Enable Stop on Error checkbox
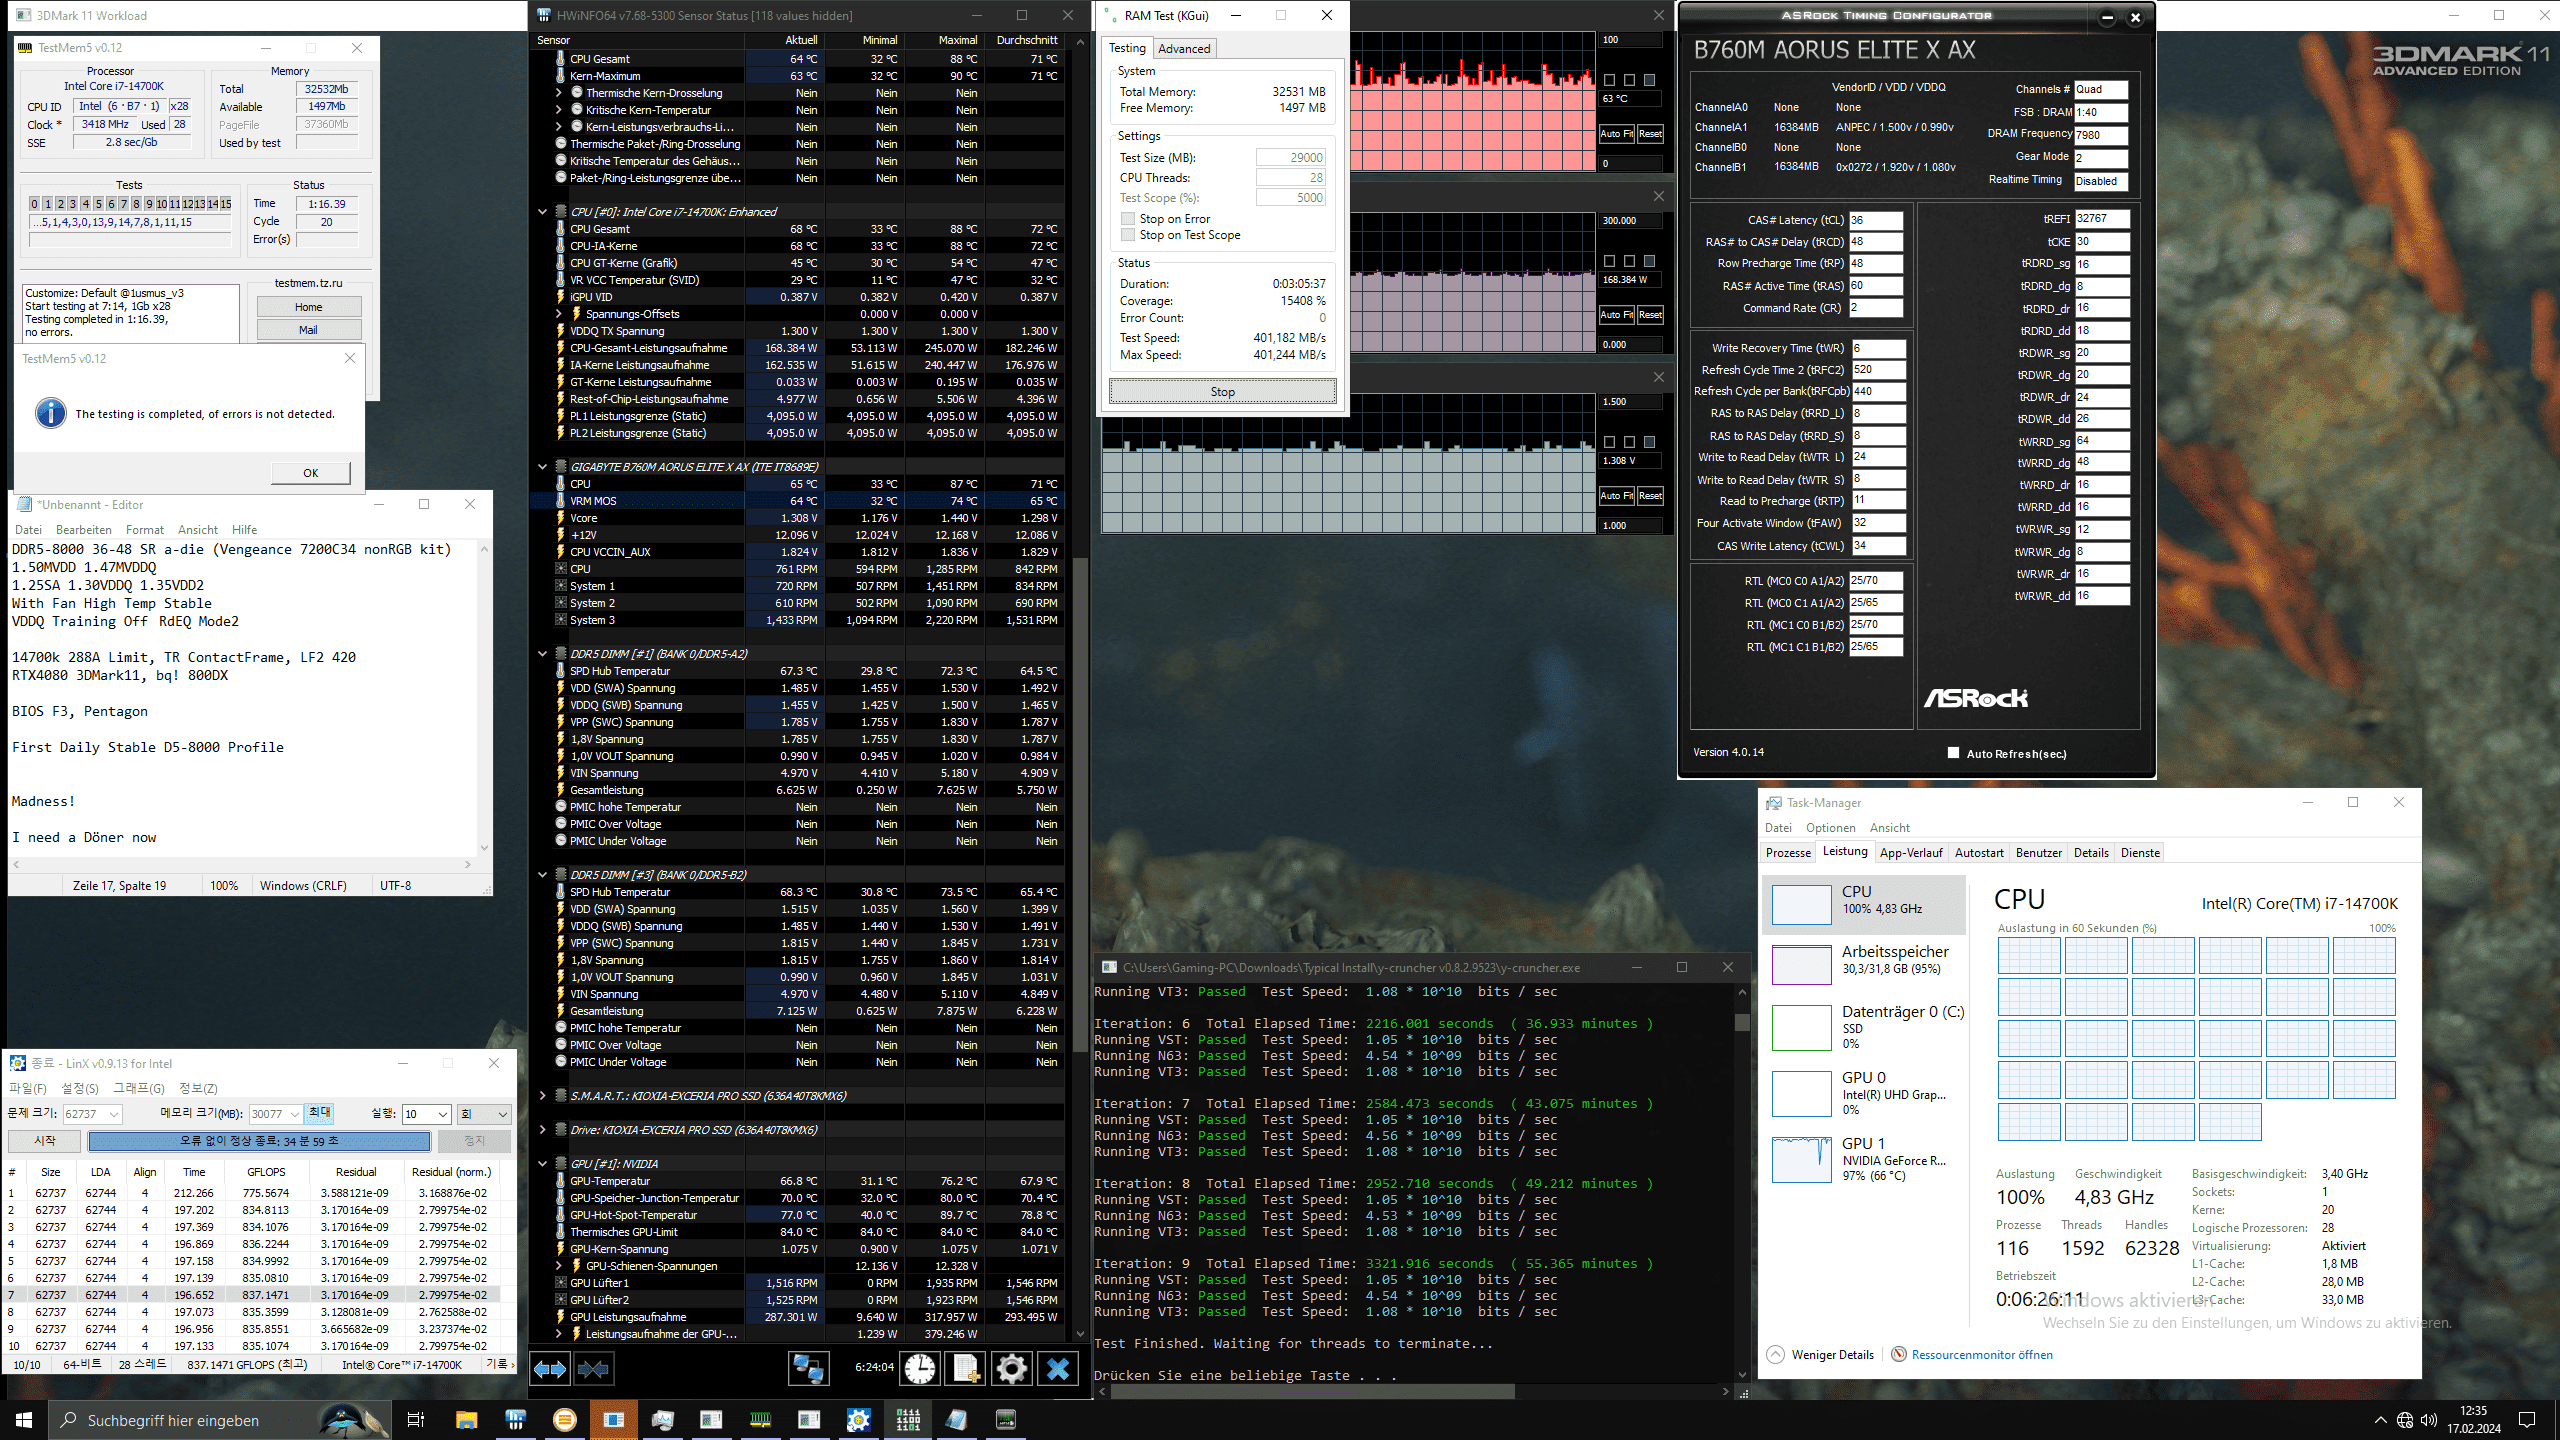The height and width of the screenshot is (1440, 2560). 1128,219
